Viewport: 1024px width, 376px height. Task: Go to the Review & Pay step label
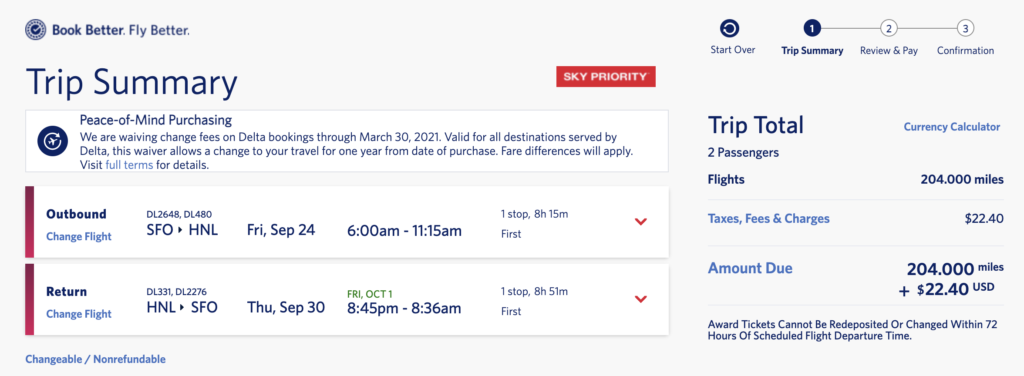889,50
